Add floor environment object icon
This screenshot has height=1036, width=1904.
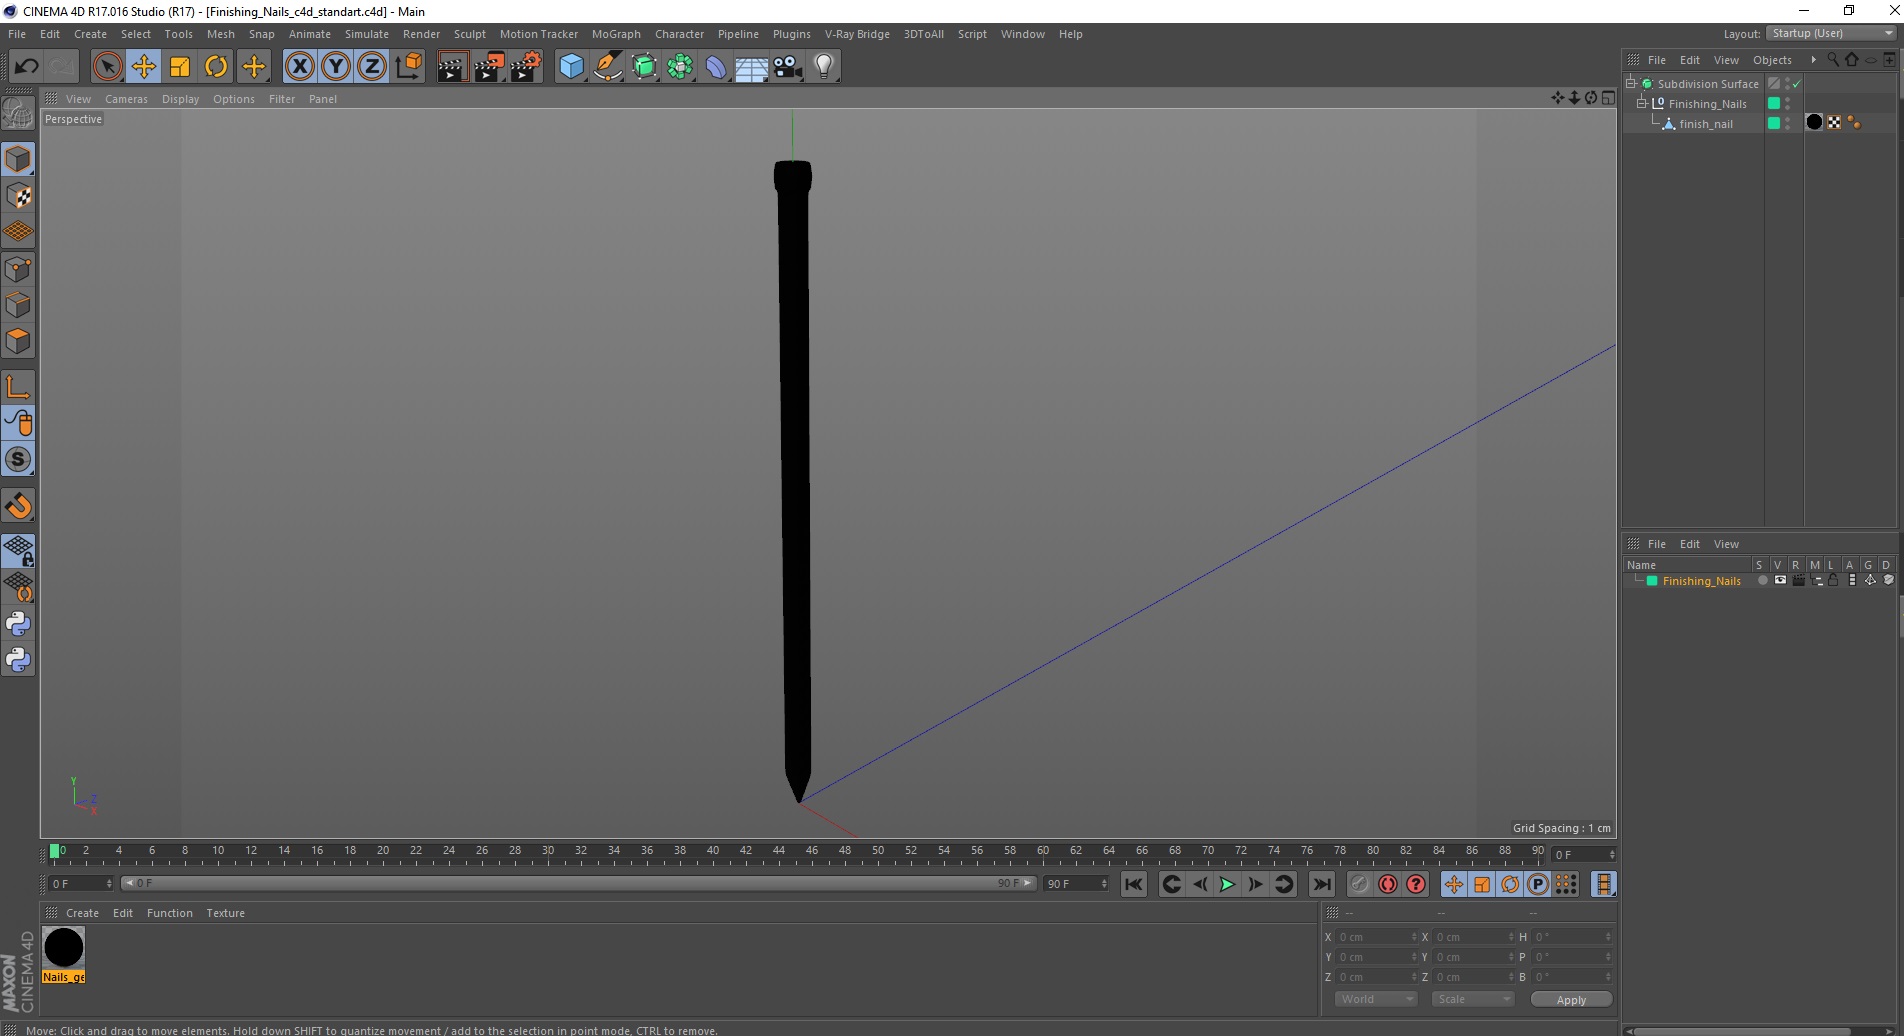(x=752, y=67)
